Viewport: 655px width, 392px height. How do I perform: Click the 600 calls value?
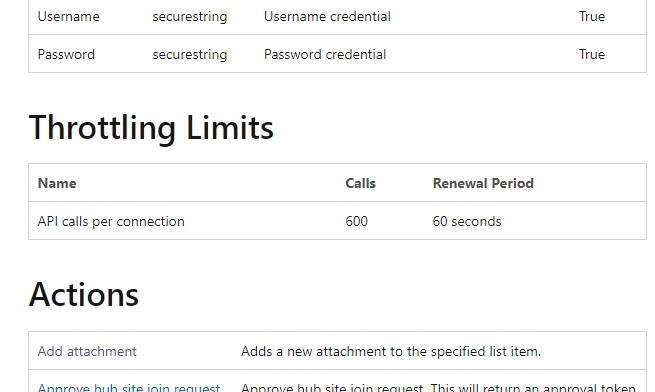pos(356,221)
